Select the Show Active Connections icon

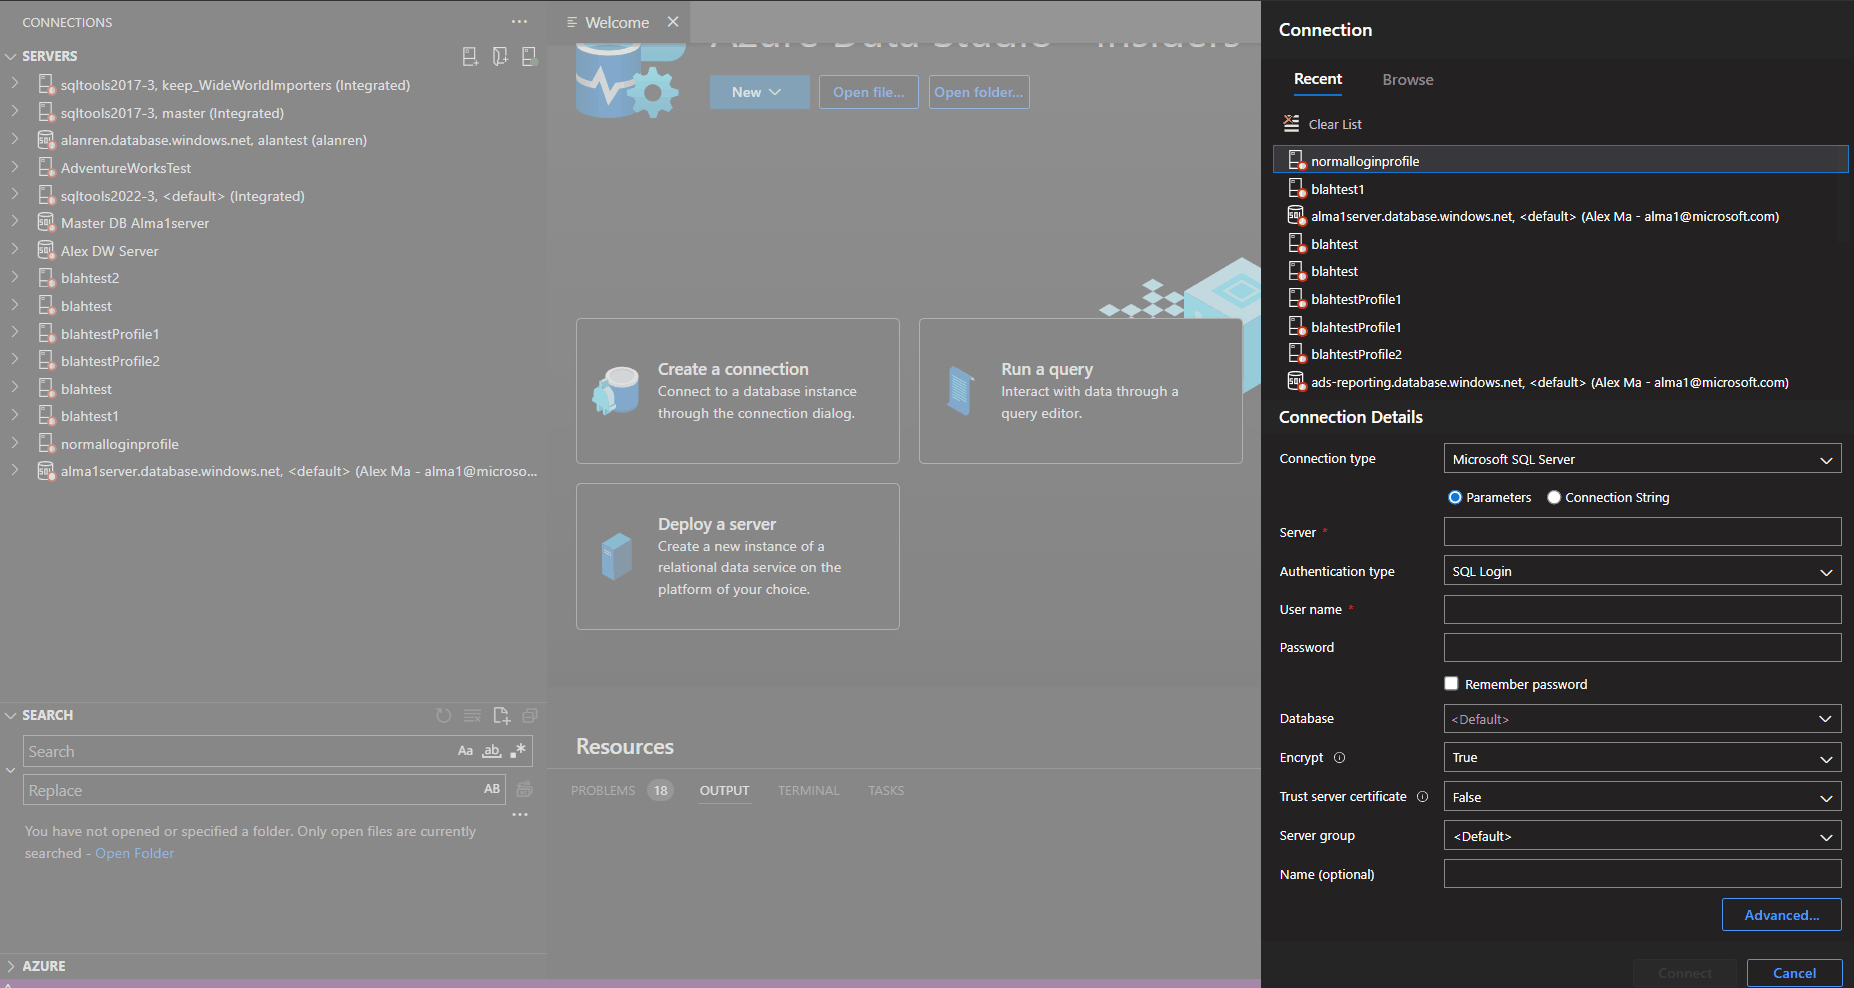click(530, 56)
